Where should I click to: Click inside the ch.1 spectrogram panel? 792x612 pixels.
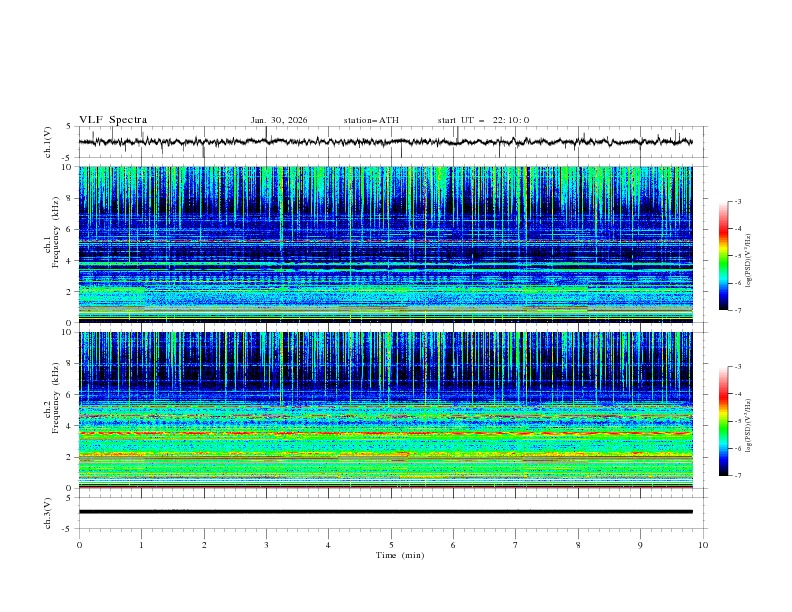click(x=385, y=244)
